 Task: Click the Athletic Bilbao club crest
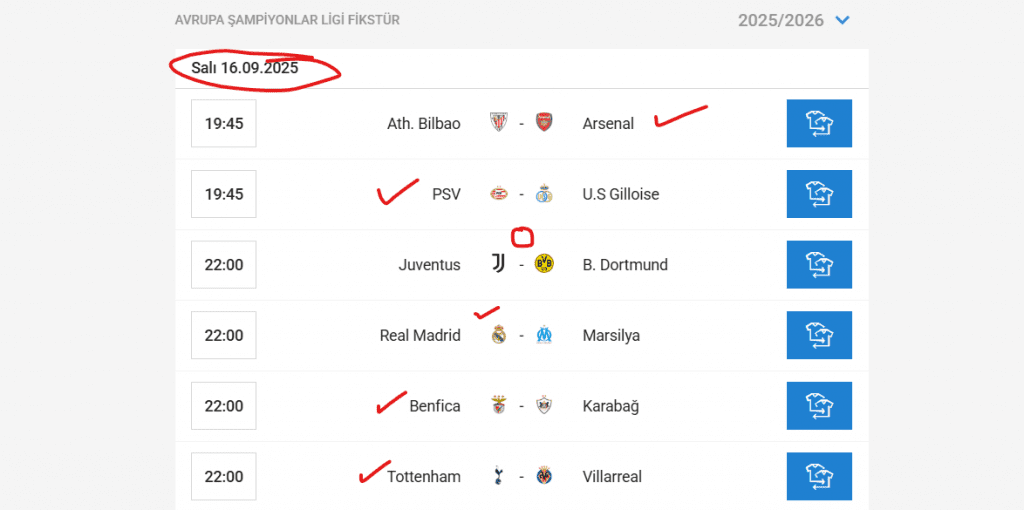[498, 123]
